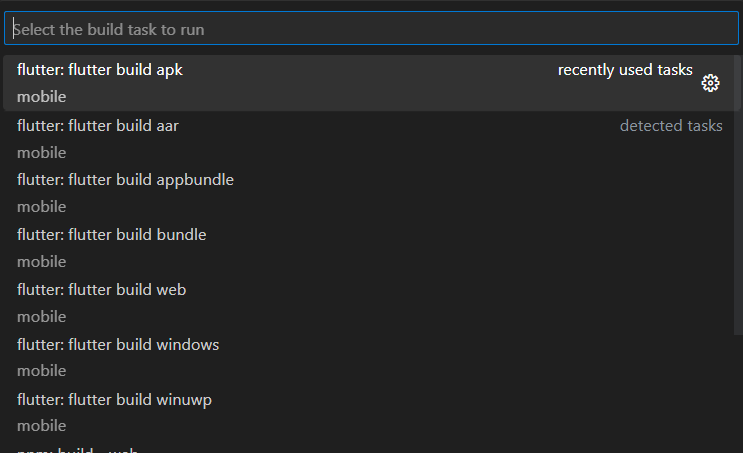Click the build task search input field

[x=371, y=28]
